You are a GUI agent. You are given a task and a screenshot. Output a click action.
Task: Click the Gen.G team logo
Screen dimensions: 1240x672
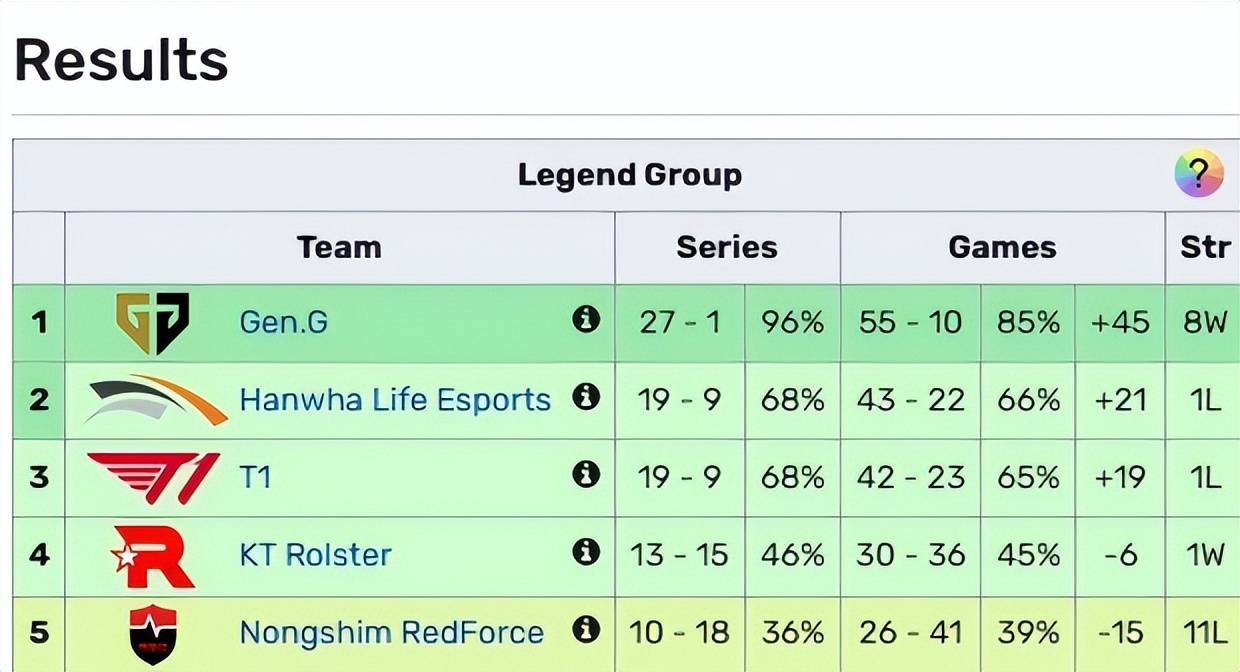point(152,323)
